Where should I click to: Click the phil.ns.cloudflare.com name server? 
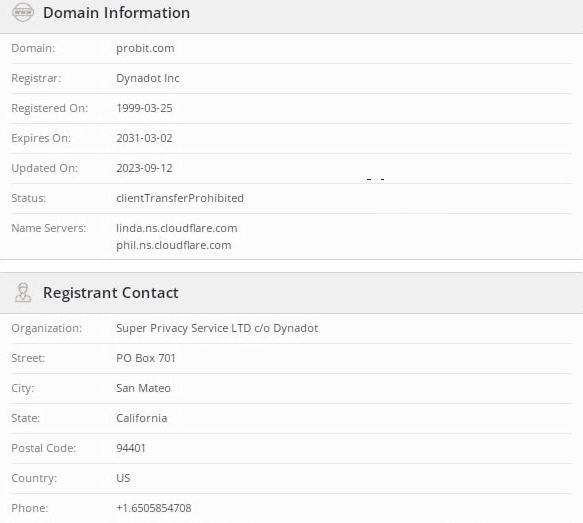174,245
